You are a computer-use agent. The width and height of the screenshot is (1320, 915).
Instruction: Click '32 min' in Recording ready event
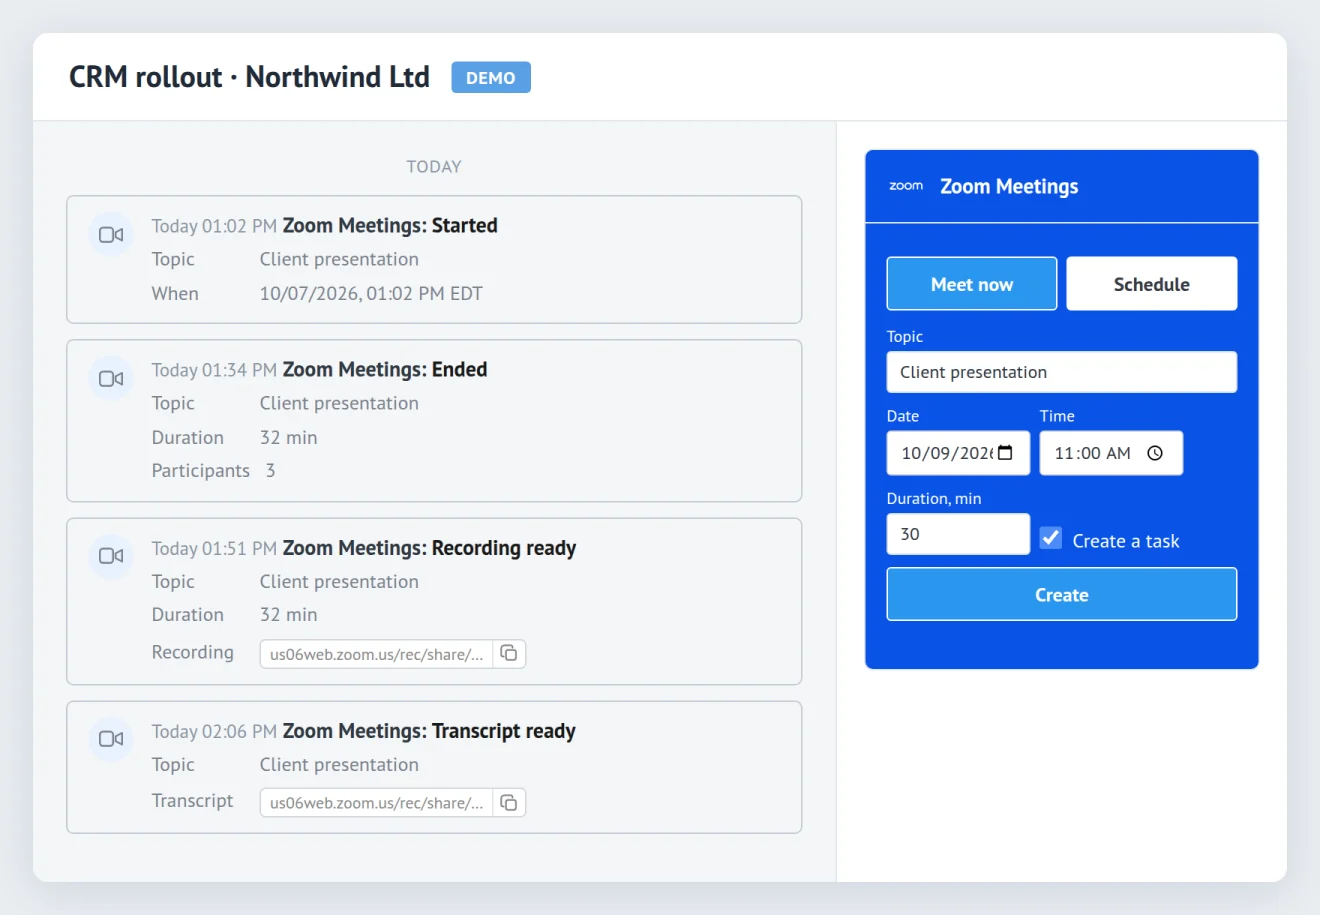point(288,614)
